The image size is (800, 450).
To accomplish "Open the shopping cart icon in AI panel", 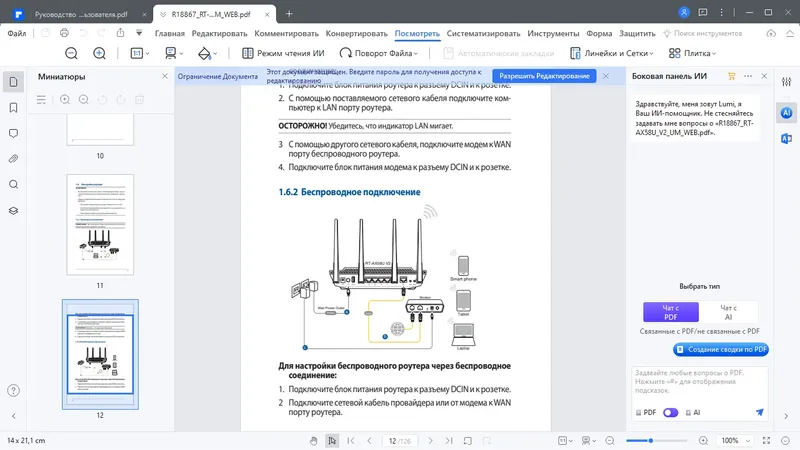I will tap(732, 76).
